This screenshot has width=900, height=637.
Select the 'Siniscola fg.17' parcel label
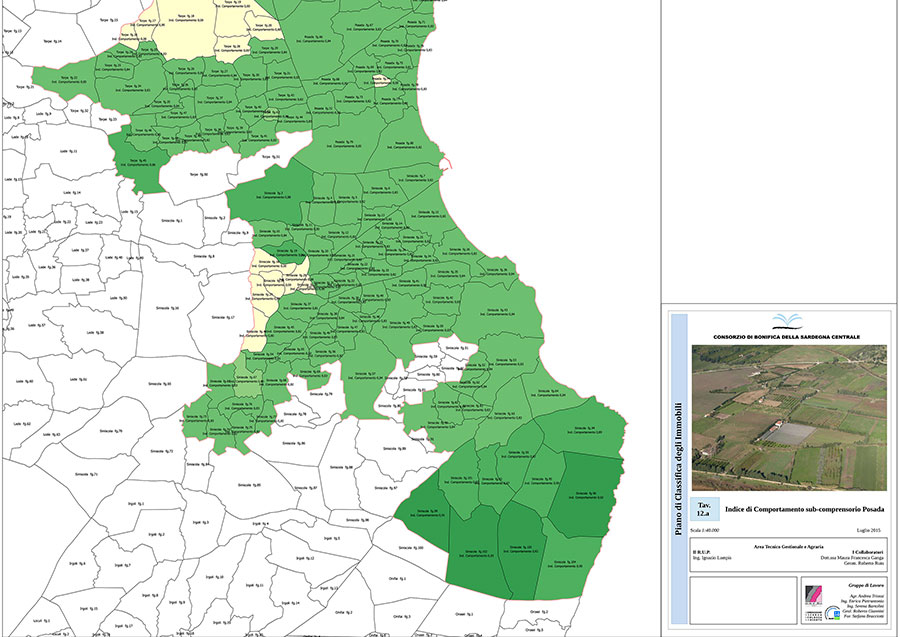tap(223, 317)
